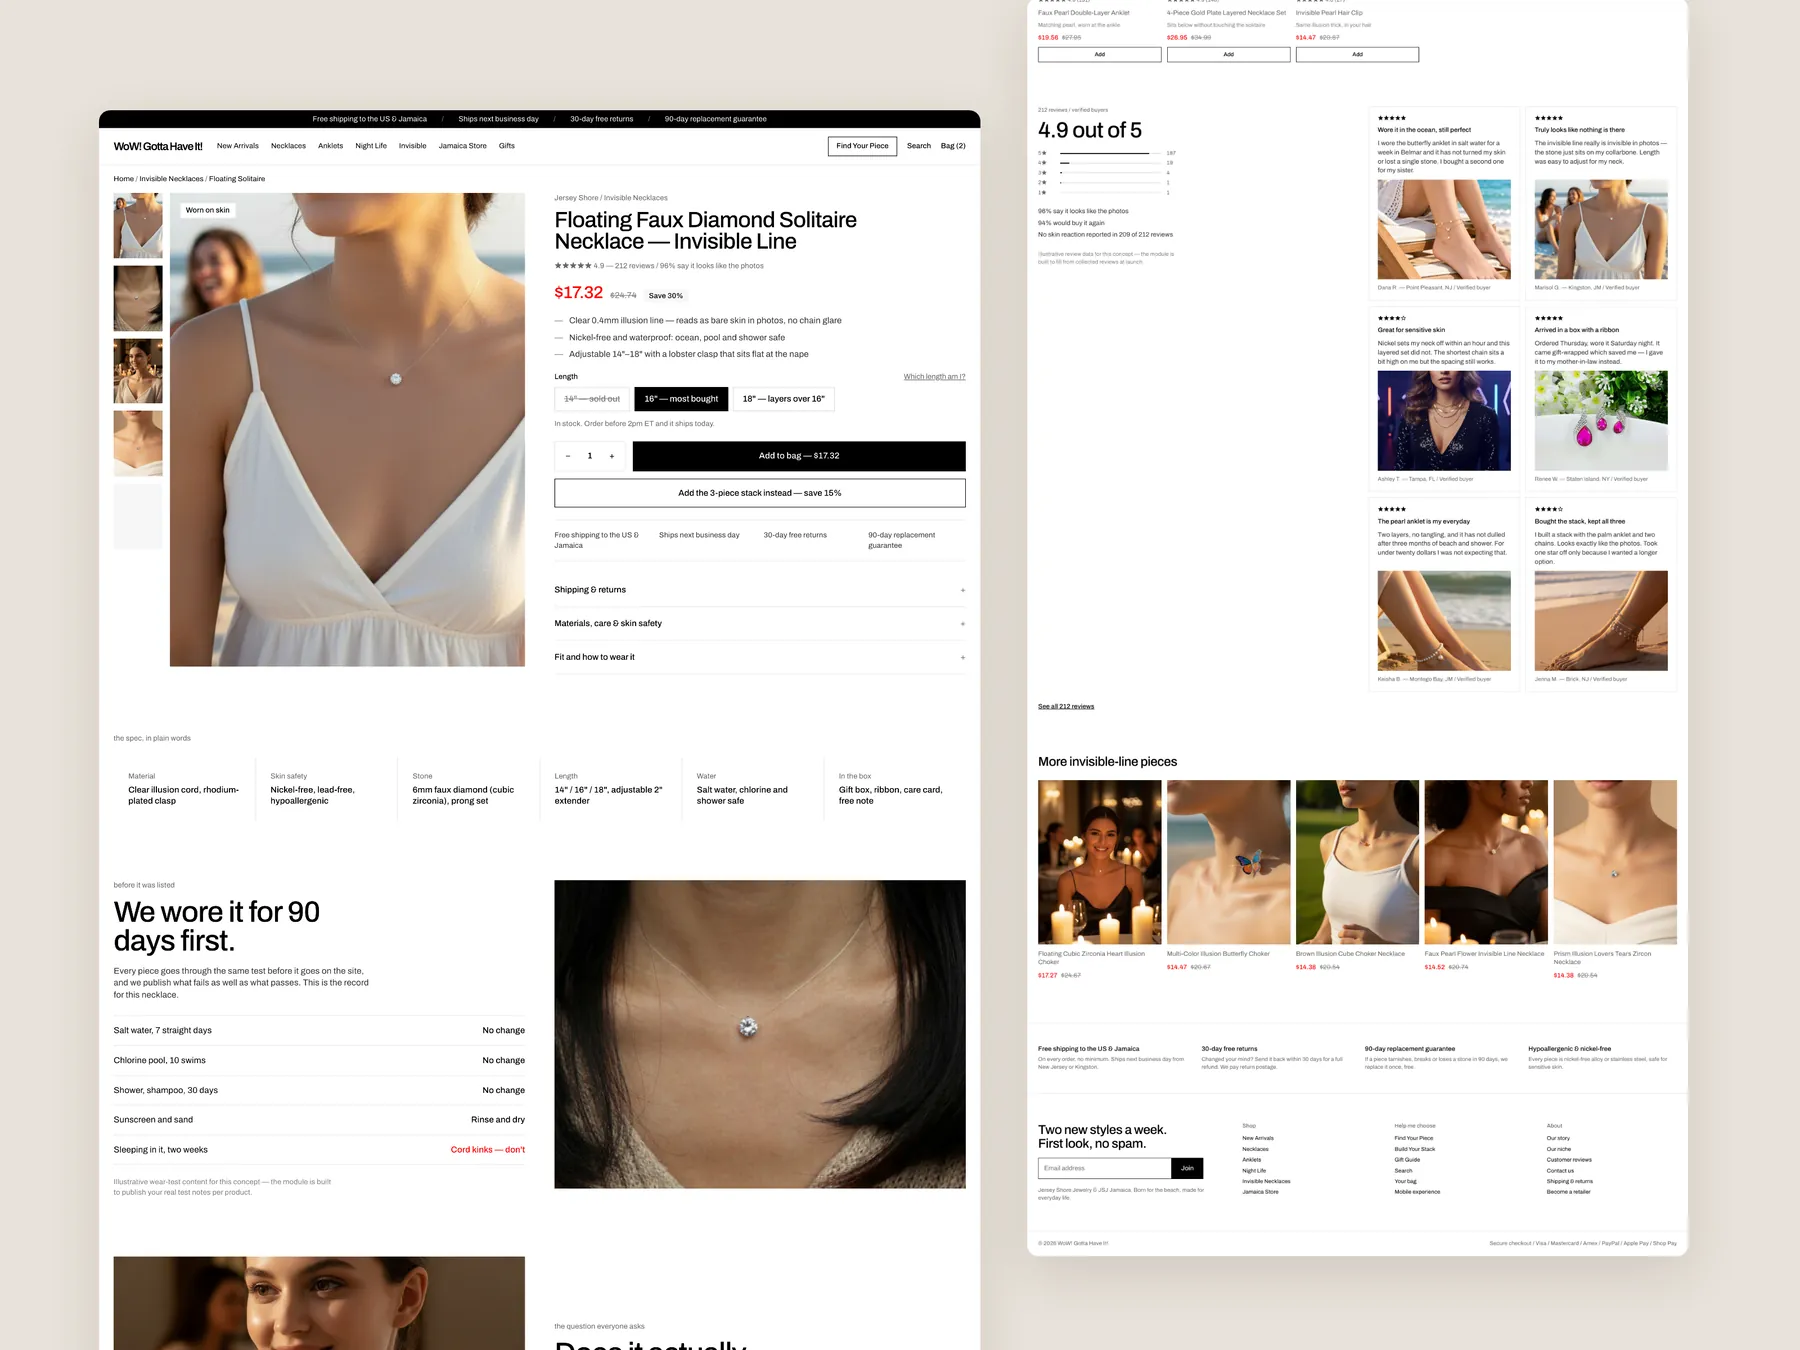Open Brown Illusion Cube Choker Necklace image
Viewport: 1800px width, 1350px height.
point(1357,862)
